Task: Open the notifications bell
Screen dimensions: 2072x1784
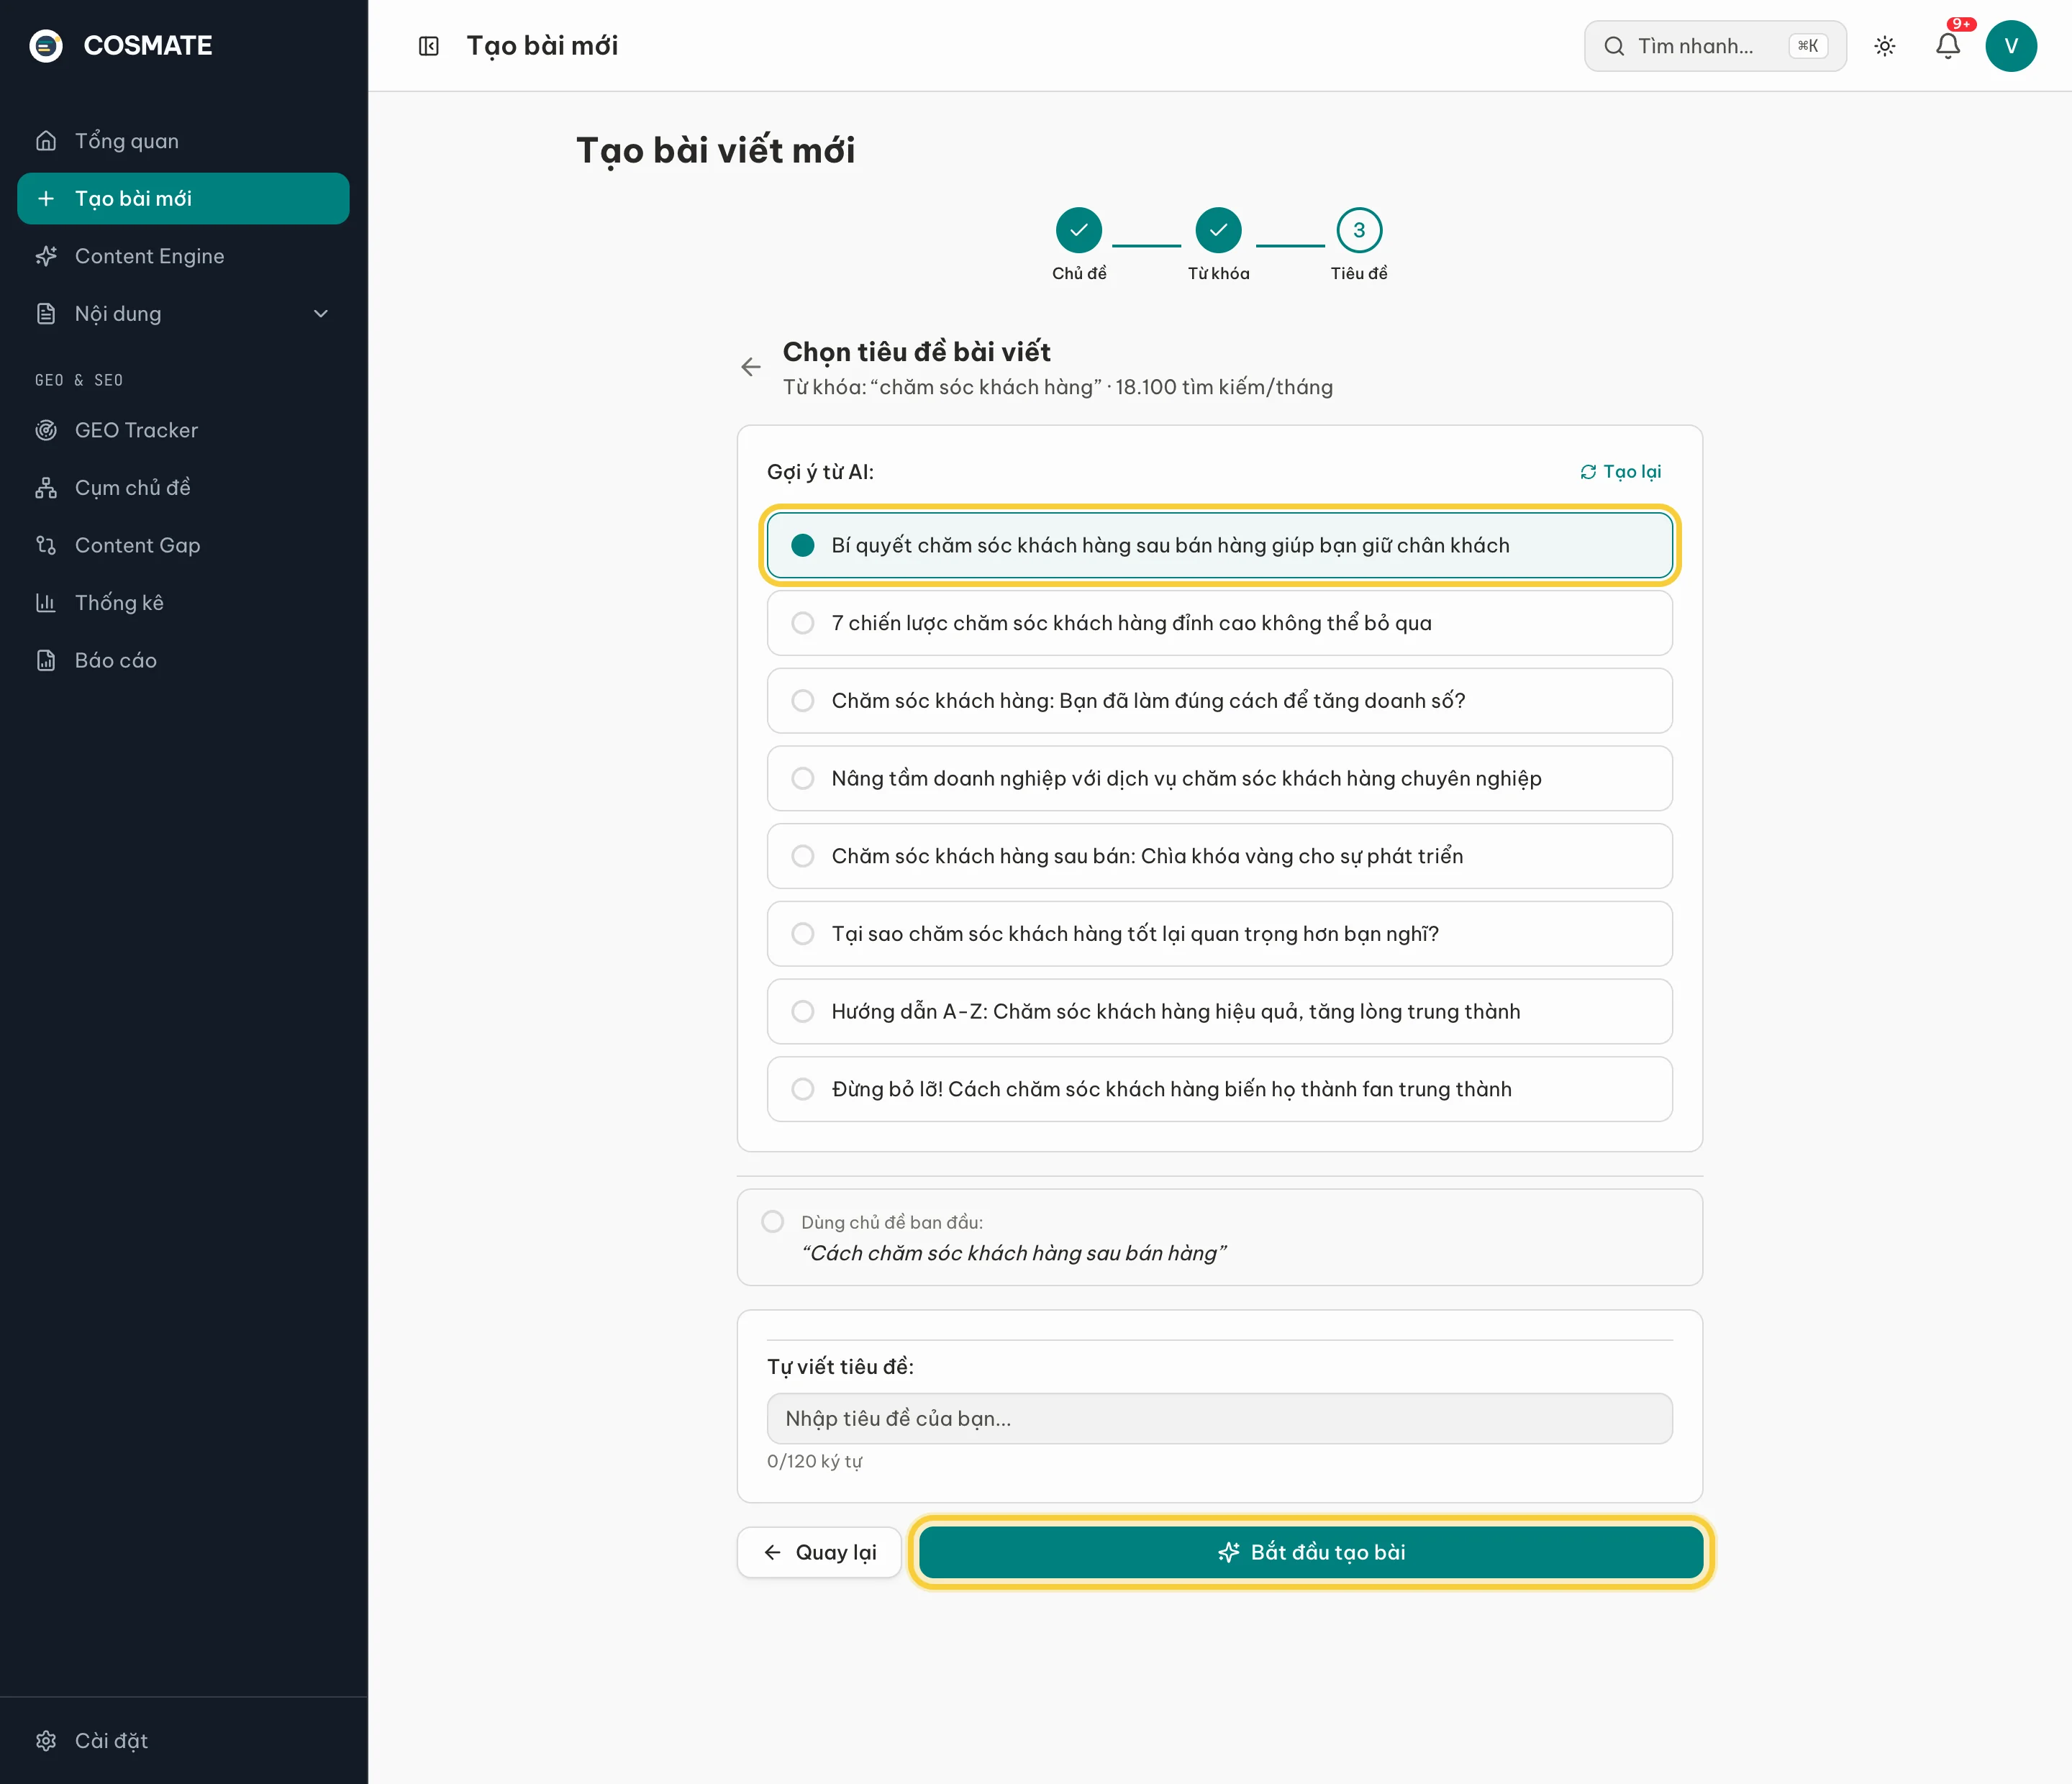Action: 1948,46
